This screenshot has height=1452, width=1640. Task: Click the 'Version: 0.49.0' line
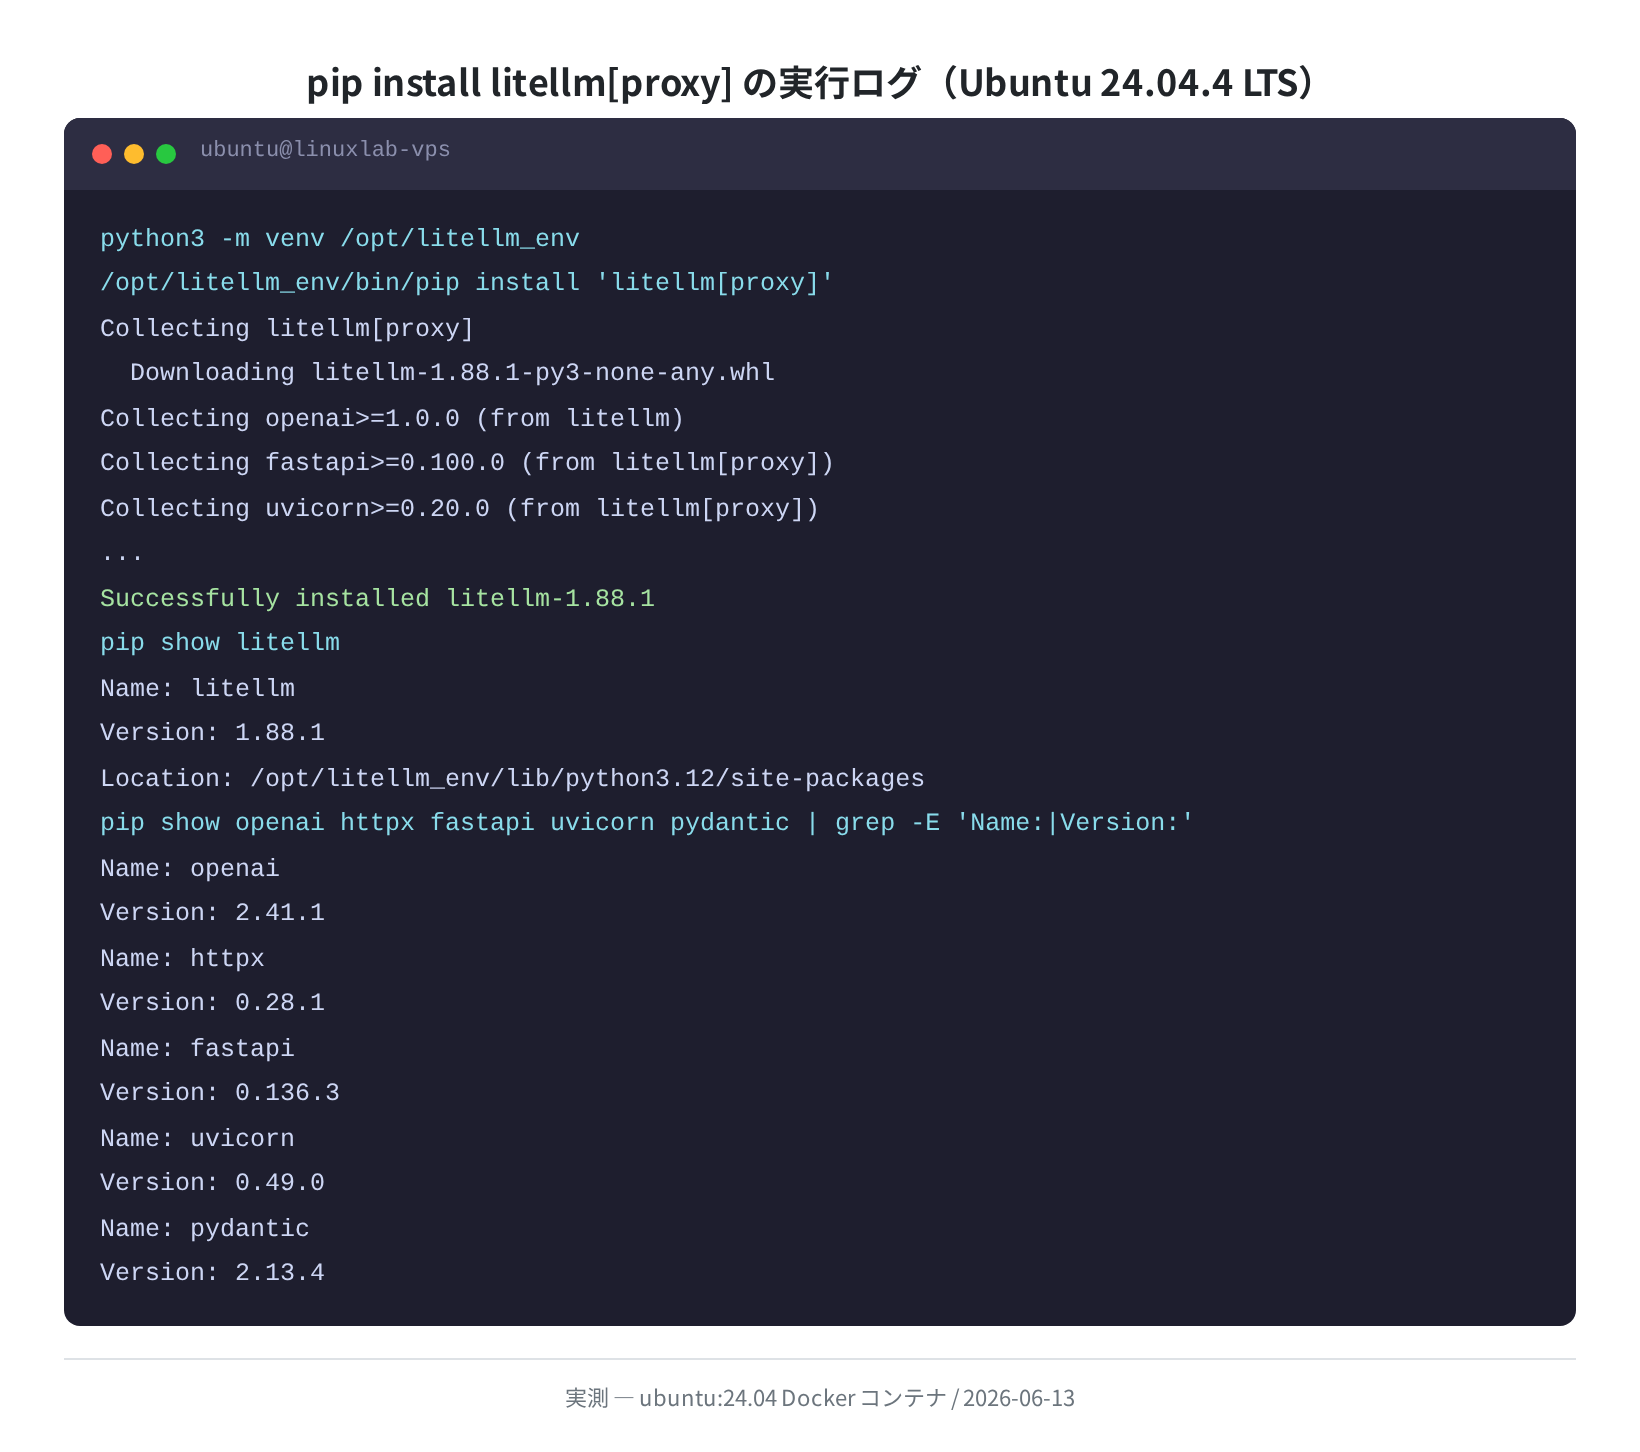coord(212,1183)
